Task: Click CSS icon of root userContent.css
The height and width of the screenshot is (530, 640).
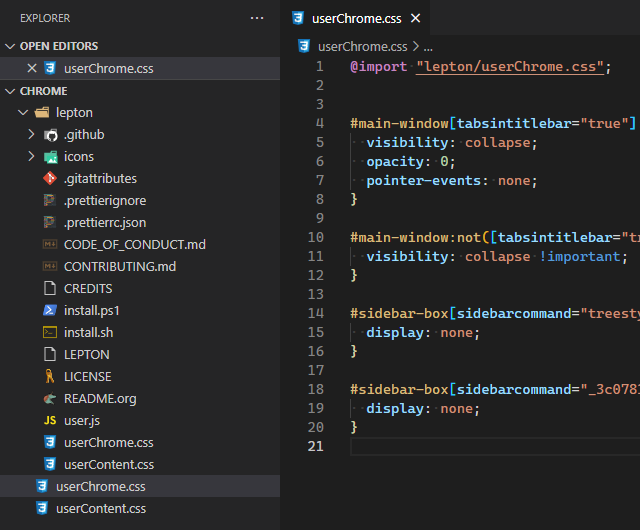Action: [42, 508]
